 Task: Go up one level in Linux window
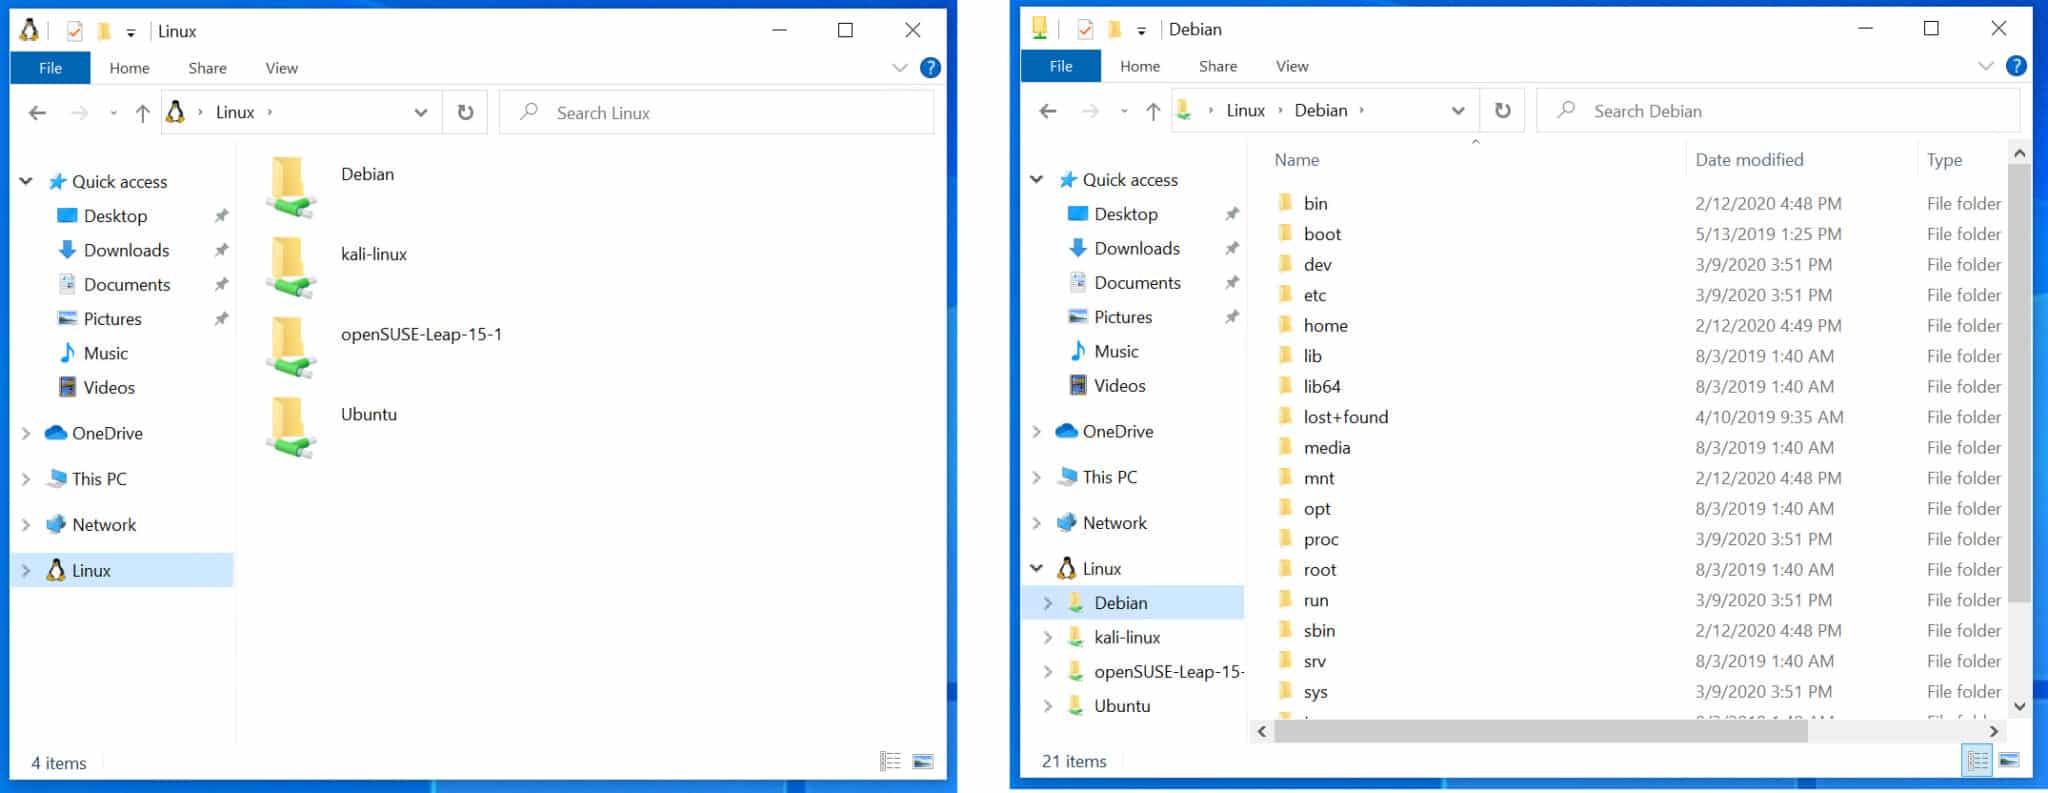[x=143, y=113]
